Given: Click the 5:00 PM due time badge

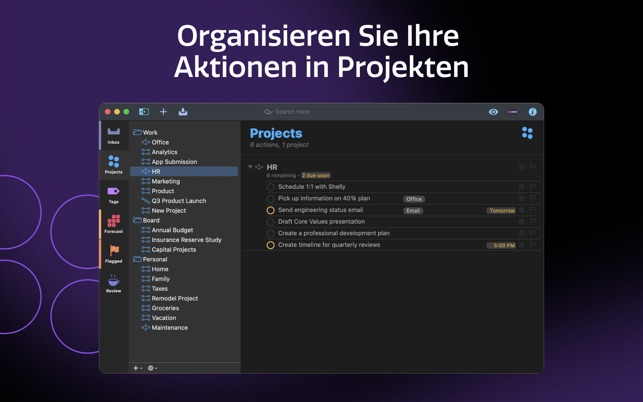Looking at the screenshot, I should click(501, 245).
